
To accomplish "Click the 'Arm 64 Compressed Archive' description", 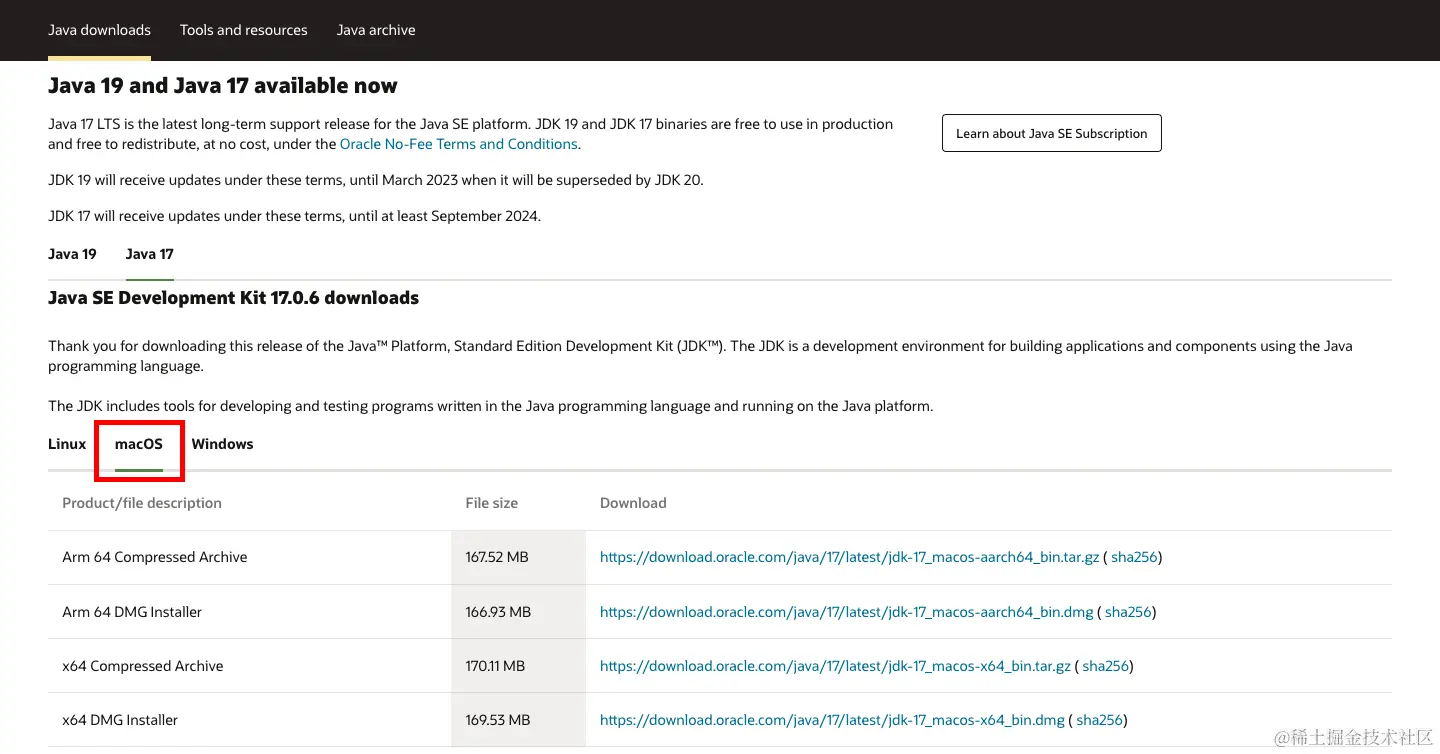I will (155, 557).
